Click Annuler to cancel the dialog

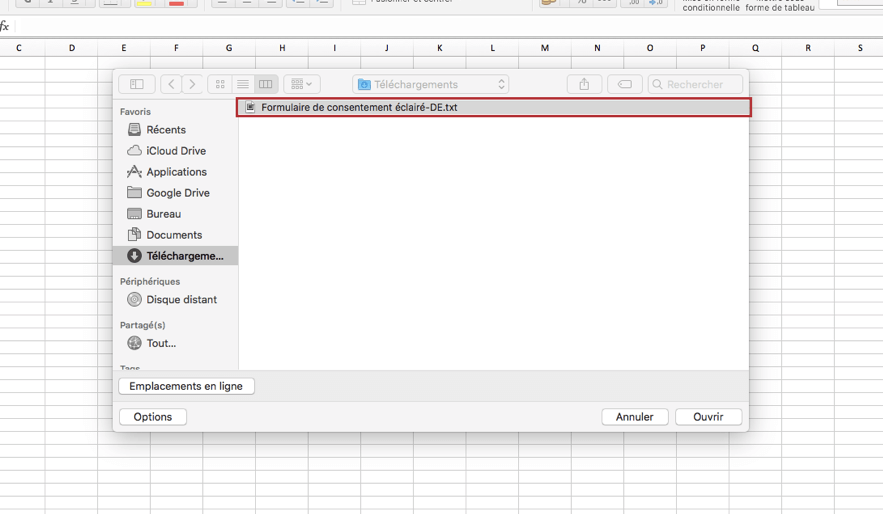click(635, 417)
